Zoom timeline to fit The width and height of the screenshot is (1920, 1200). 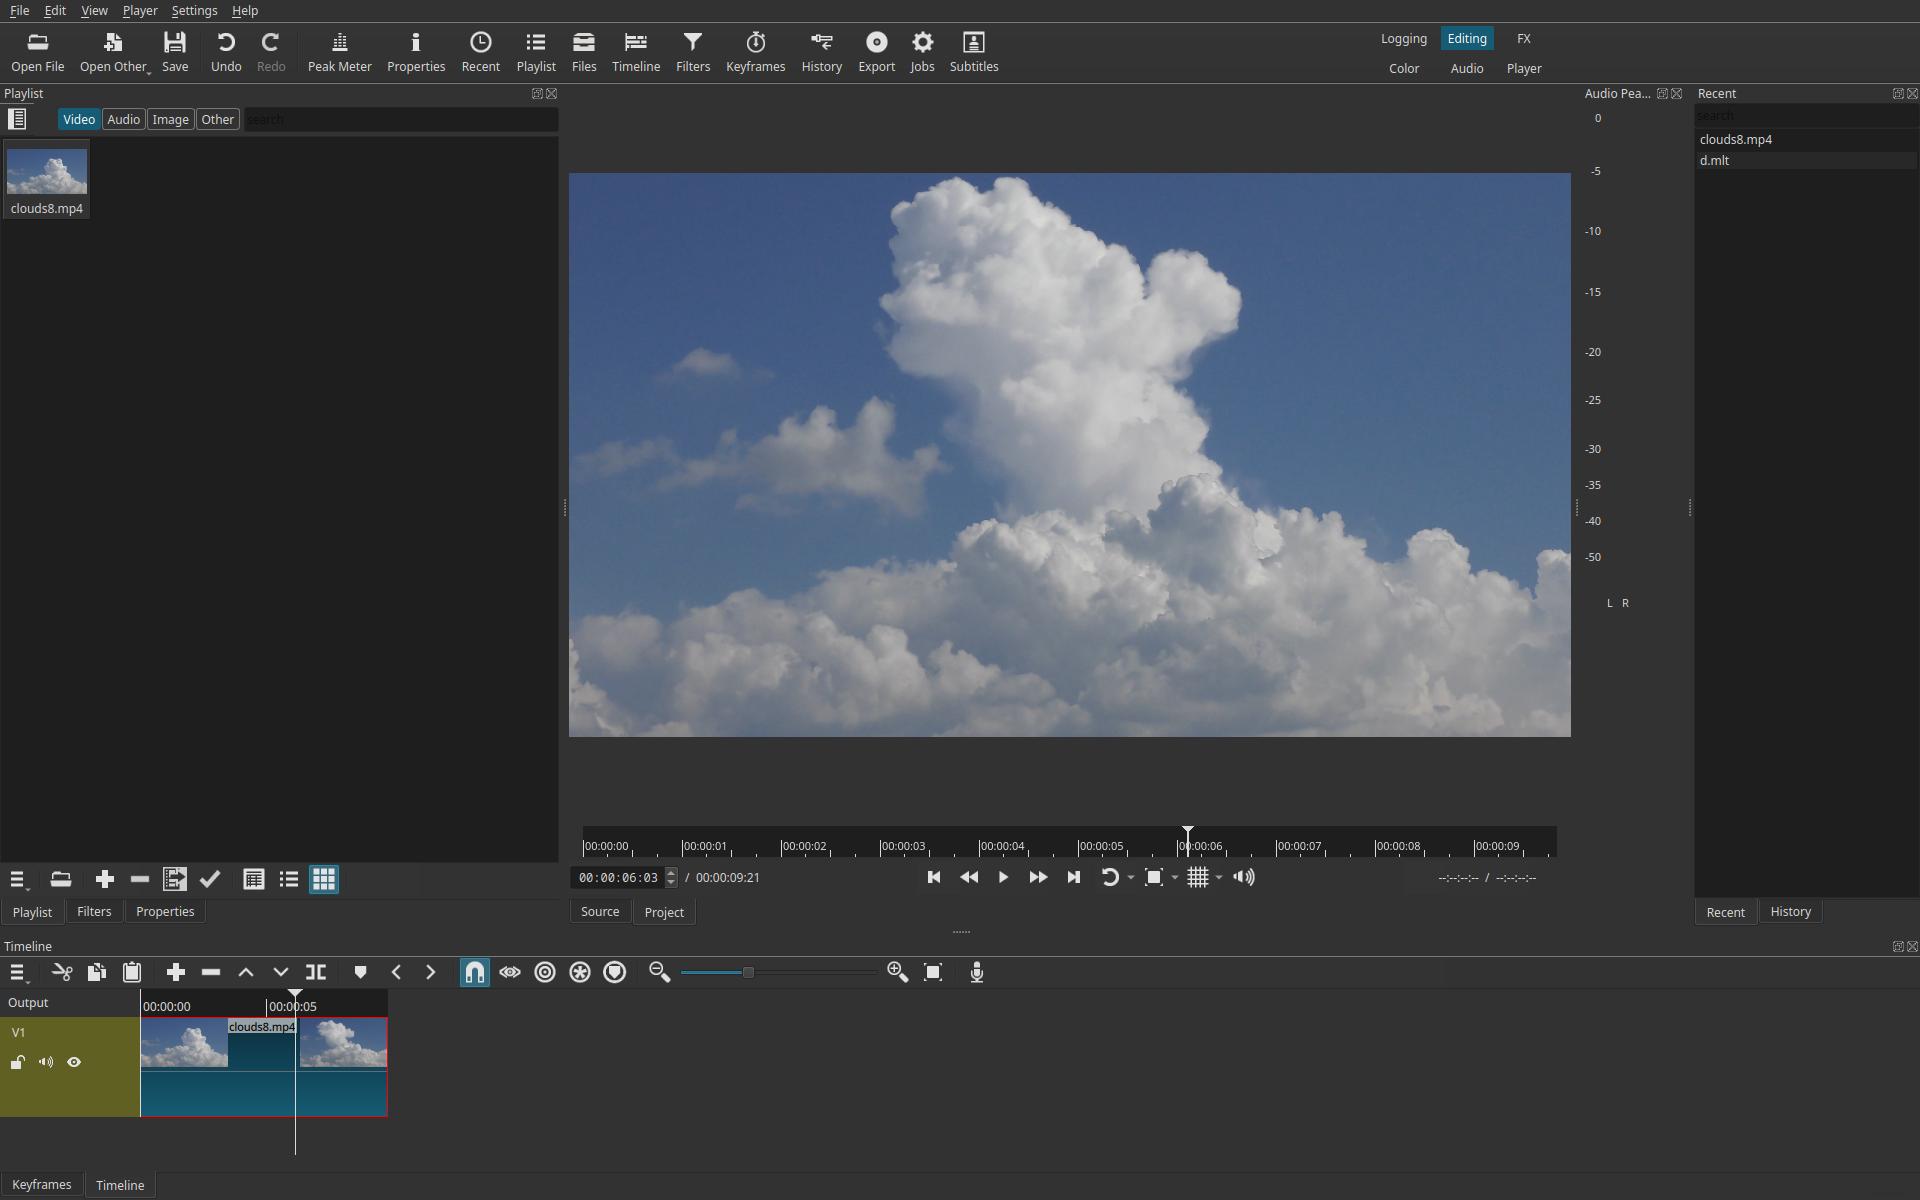coord(933,972)
